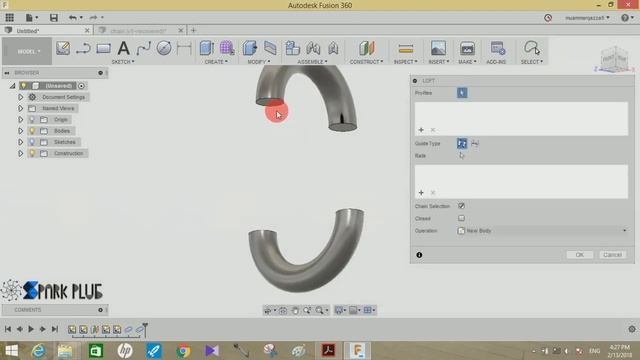Click the job status clock icon

coord(548,18)
